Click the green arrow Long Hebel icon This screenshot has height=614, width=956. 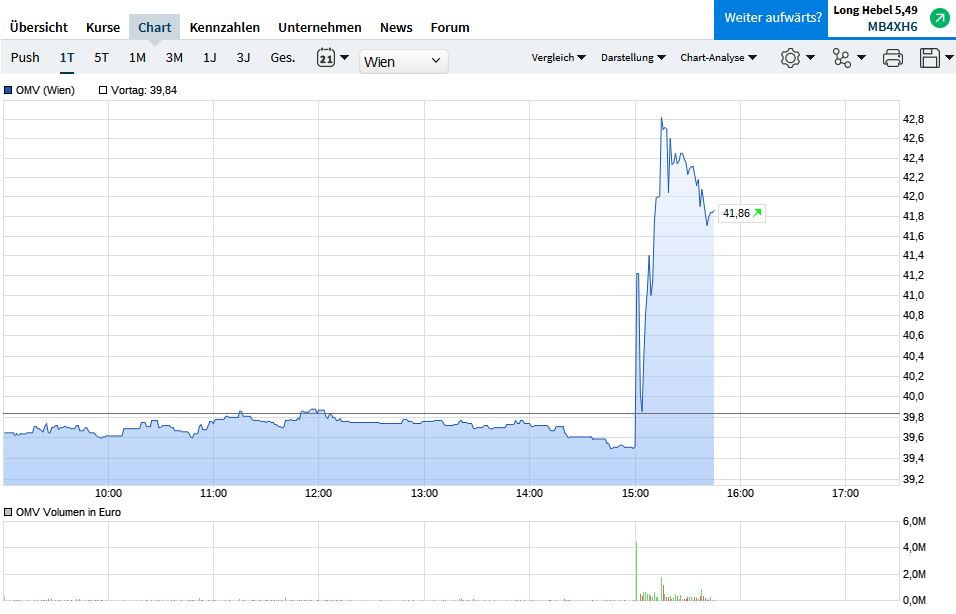click(940, 18)
